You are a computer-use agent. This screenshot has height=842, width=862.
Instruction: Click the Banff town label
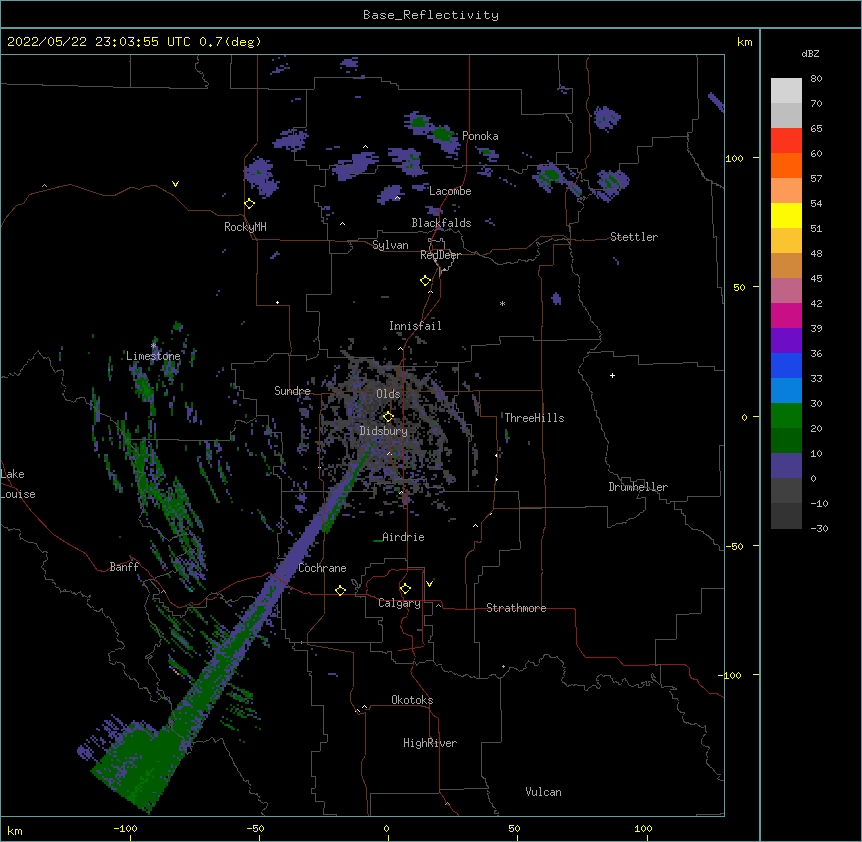(x=124, y=567)
